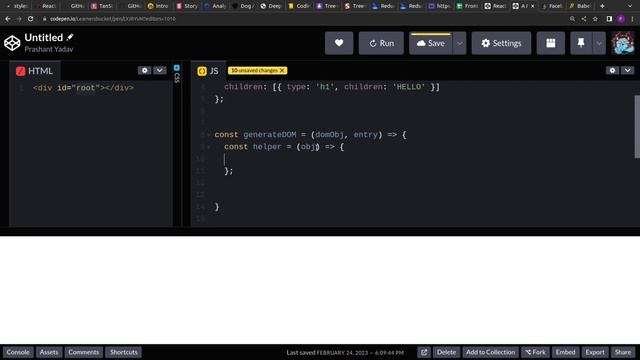Change editor view layout icon
Screen dimensions: 640x360
pos(551,43)
